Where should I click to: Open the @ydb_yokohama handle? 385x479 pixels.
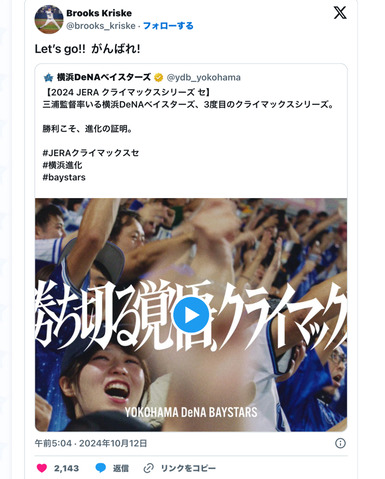pyautogui.click(x=203, y=78)
